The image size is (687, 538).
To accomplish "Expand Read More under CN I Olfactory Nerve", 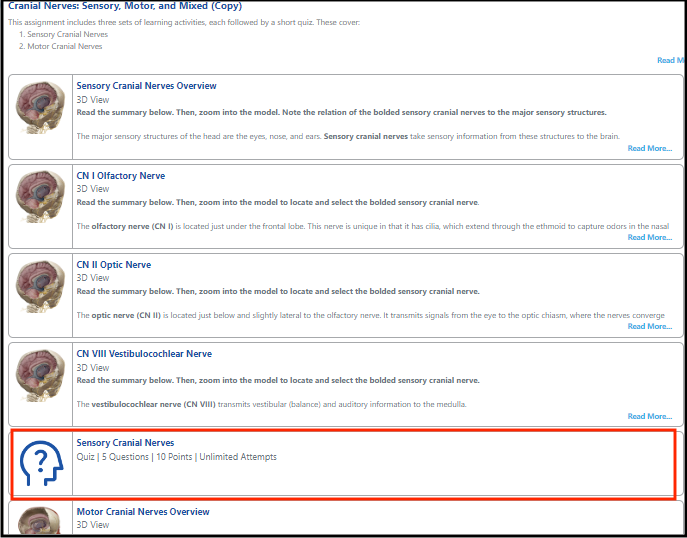I will tap(649, 237).
